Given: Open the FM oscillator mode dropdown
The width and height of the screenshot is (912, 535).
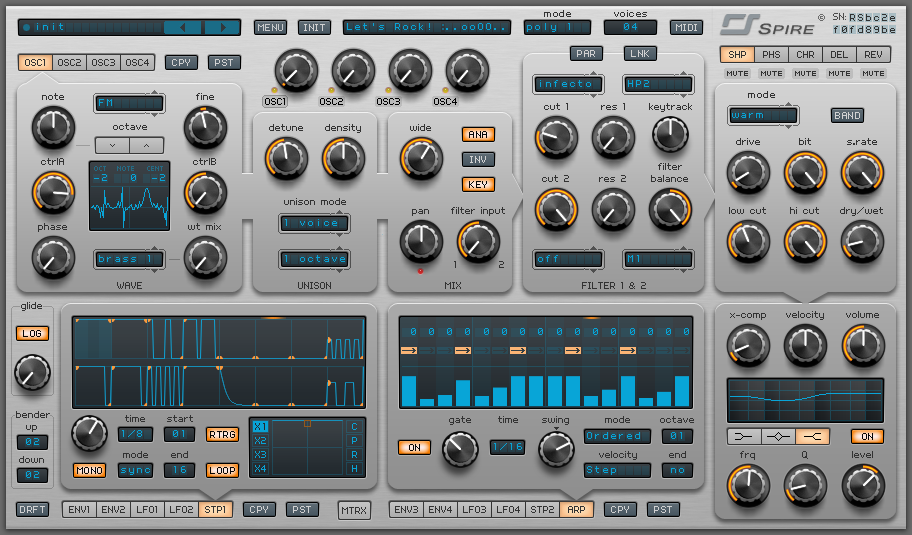Looking at the screenshot, I should tap(129, 103).
